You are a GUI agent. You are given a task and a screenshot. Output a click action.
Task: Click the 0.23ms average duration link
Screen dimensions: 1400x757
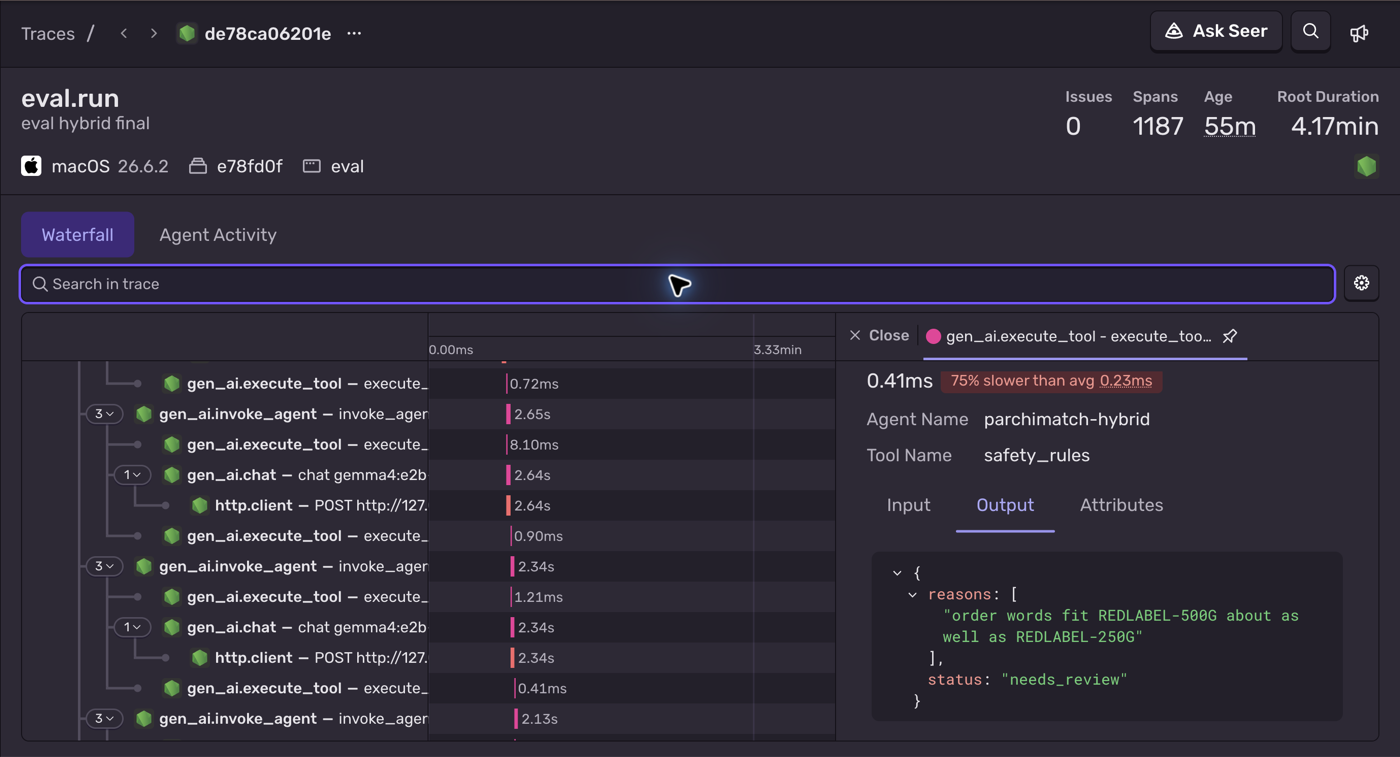1126,381
